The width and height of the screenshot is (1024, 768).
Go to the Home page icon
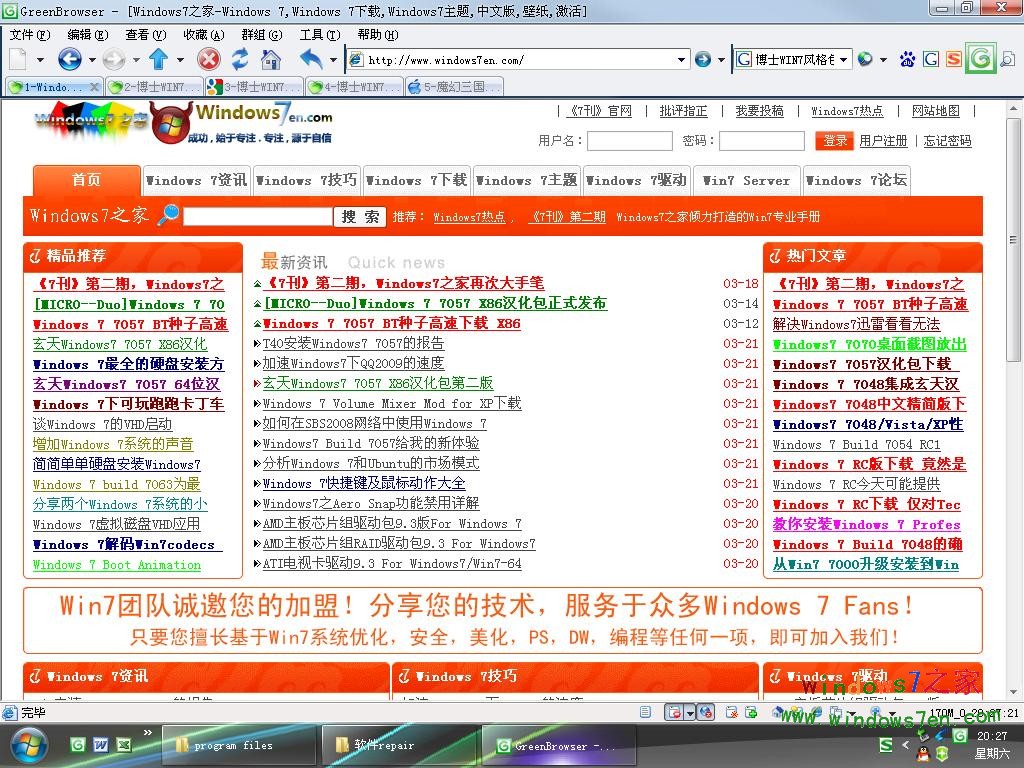tap(271, 60)
